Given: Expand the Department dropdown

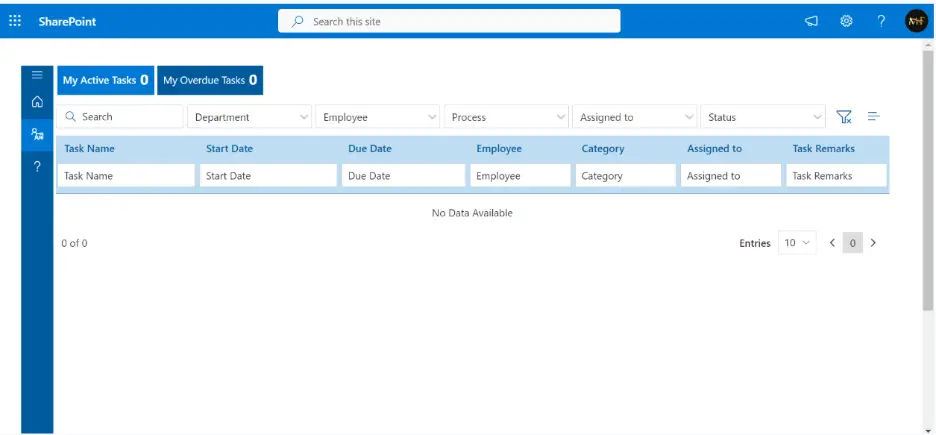Looking at the screenshot, I should click(250, 117).
